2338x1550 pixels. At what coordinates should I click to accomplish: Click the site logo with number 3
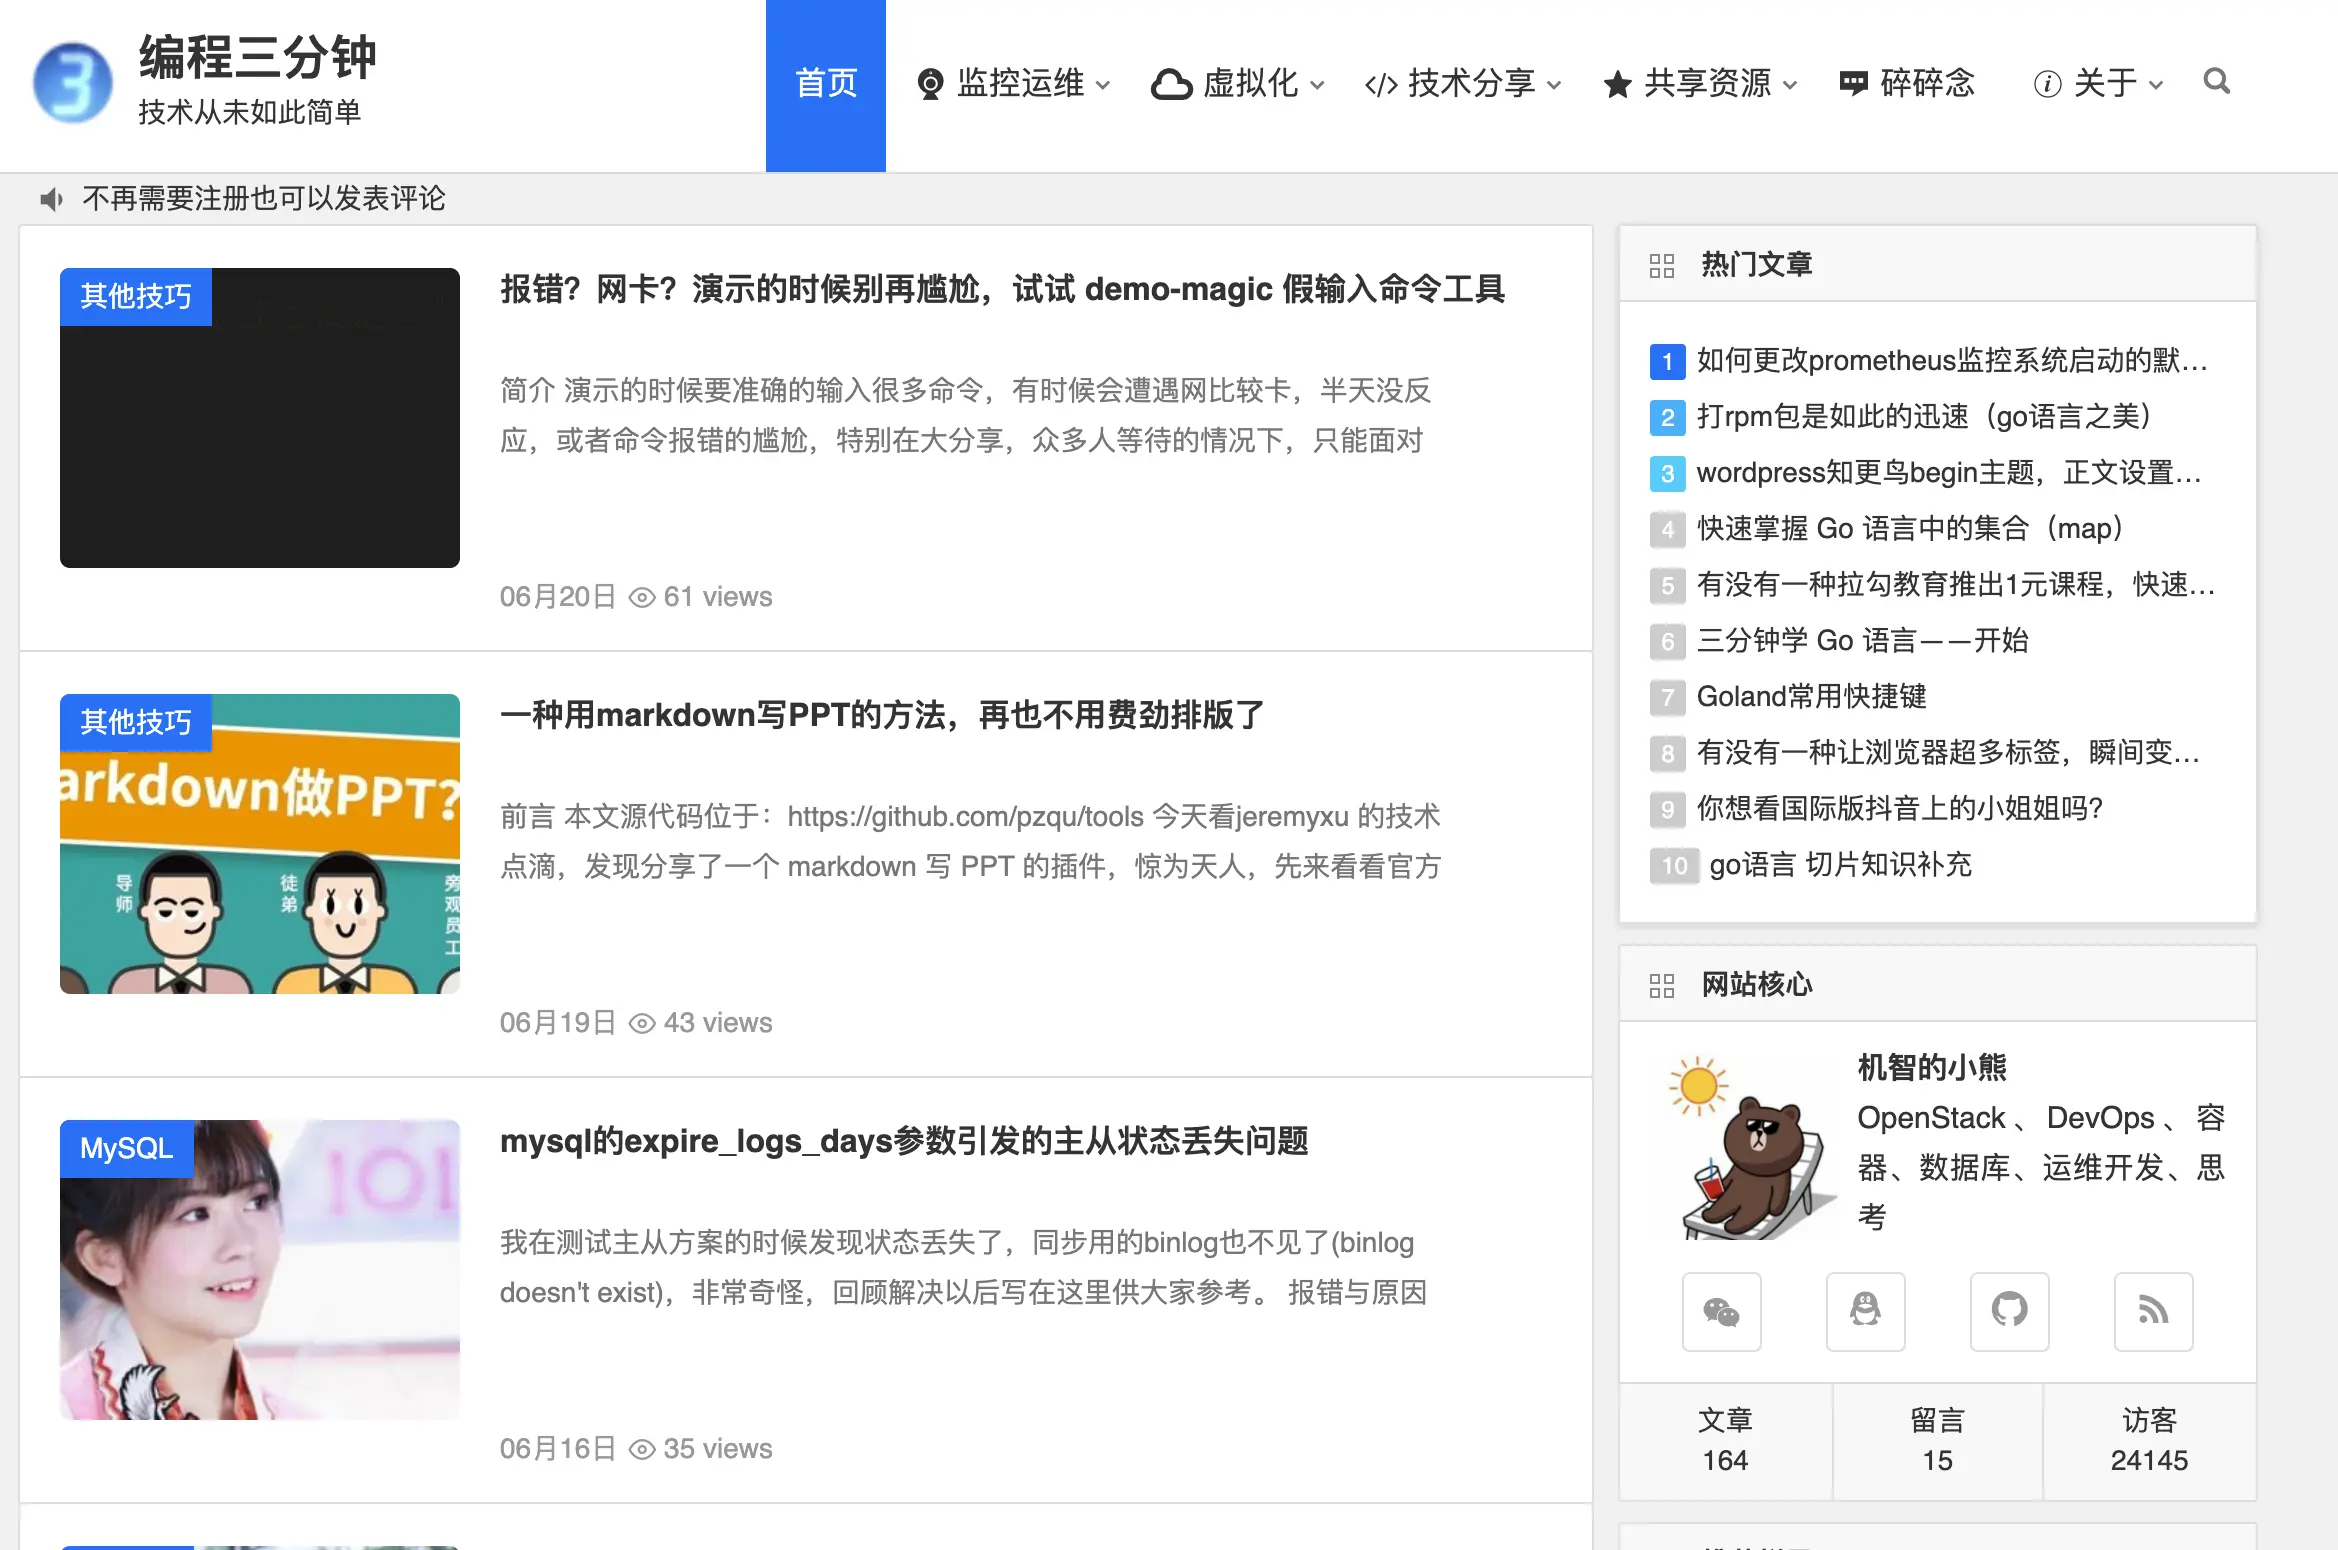click(x=72, y=83)
